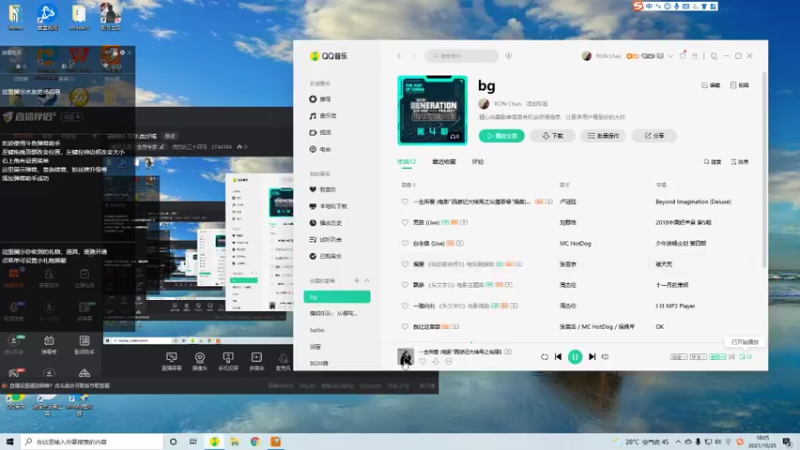Like the 2018 China row Live song
This screenshot has width=800, height=450.
click(405, 222)
